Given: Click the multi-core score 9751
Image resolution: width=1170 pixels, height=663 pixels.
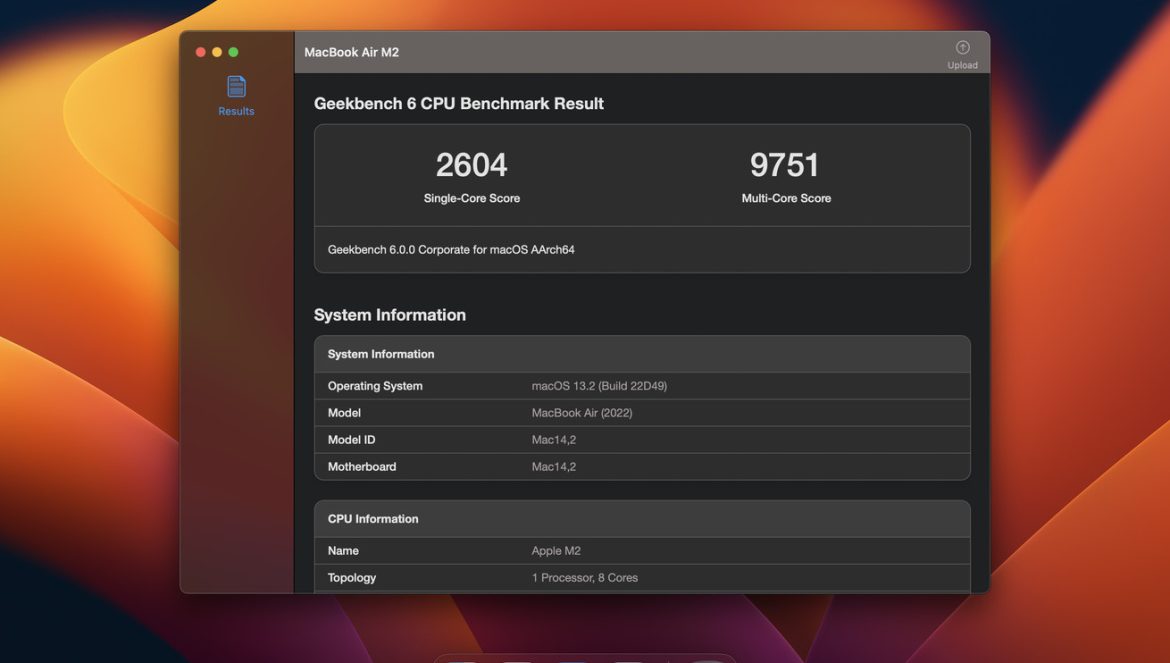Looking at the screenshot, I should (784, 165).
